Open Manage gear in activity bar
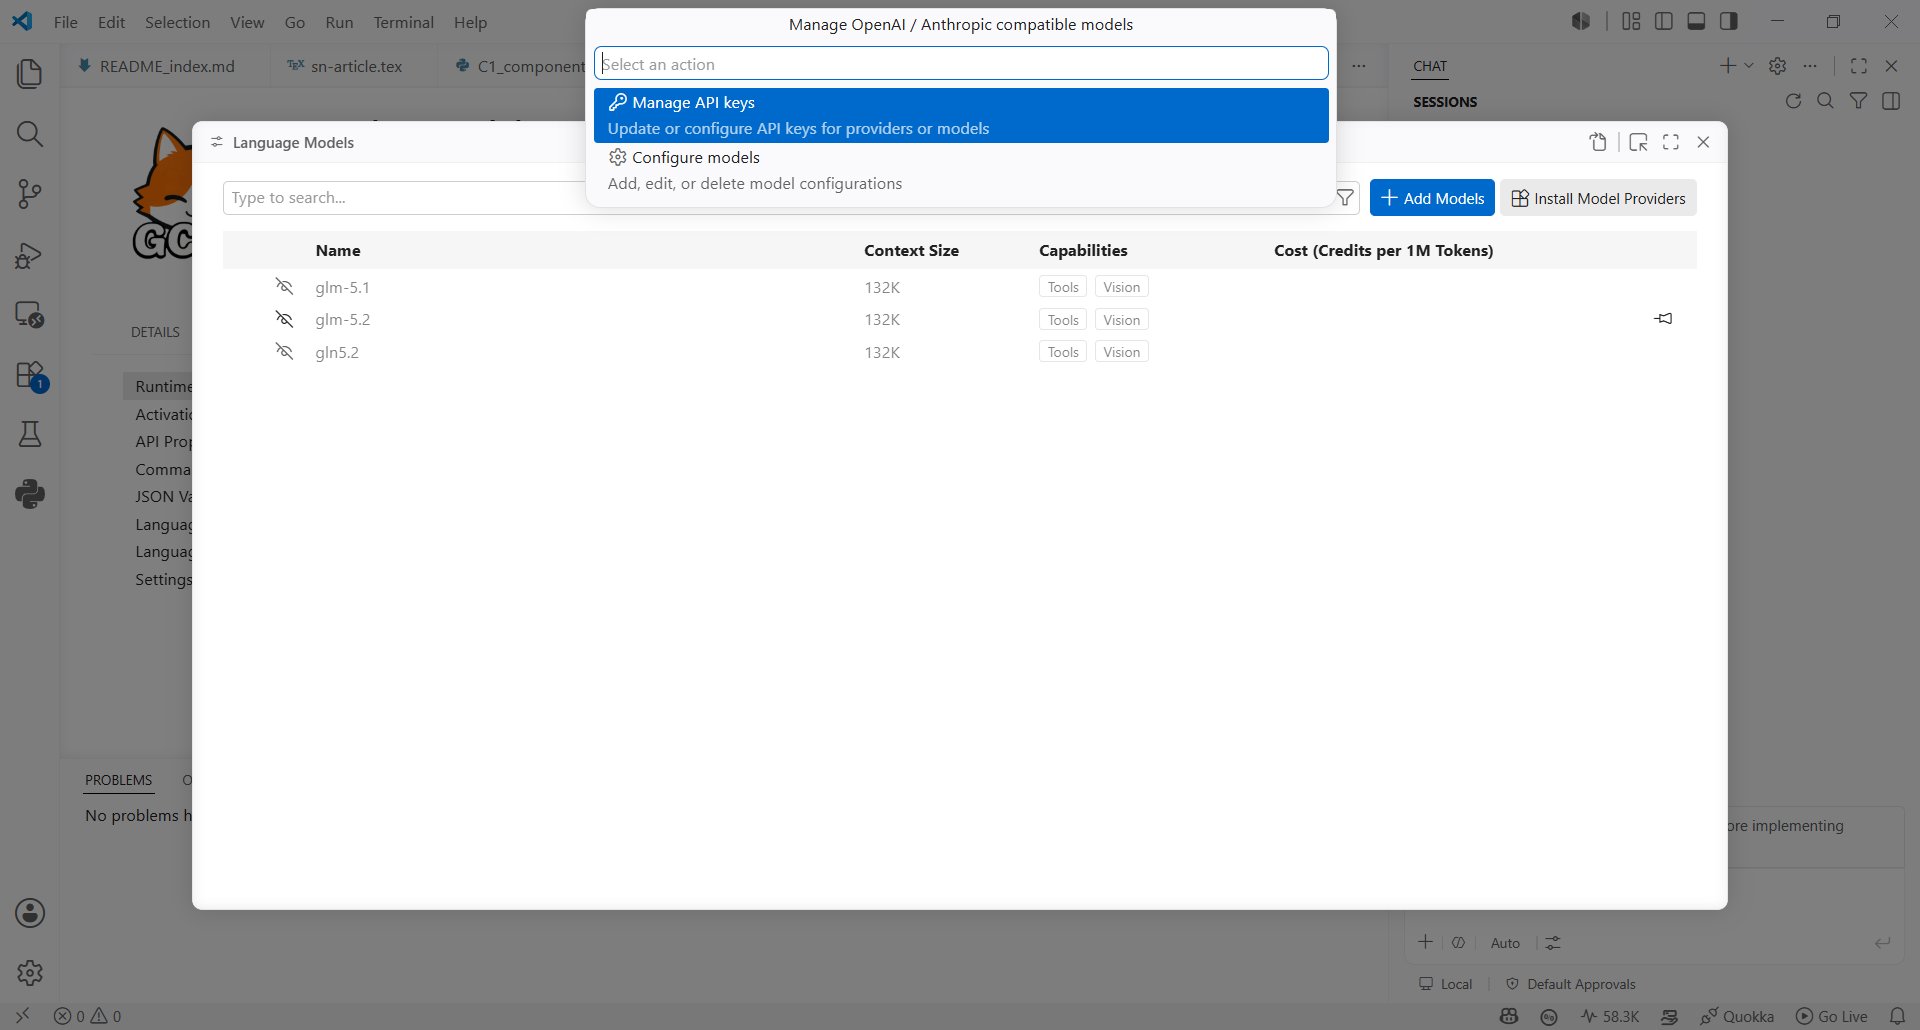Image resolution: width=1920 pixels, height=1030 pixels. click(x=30, y=972)
